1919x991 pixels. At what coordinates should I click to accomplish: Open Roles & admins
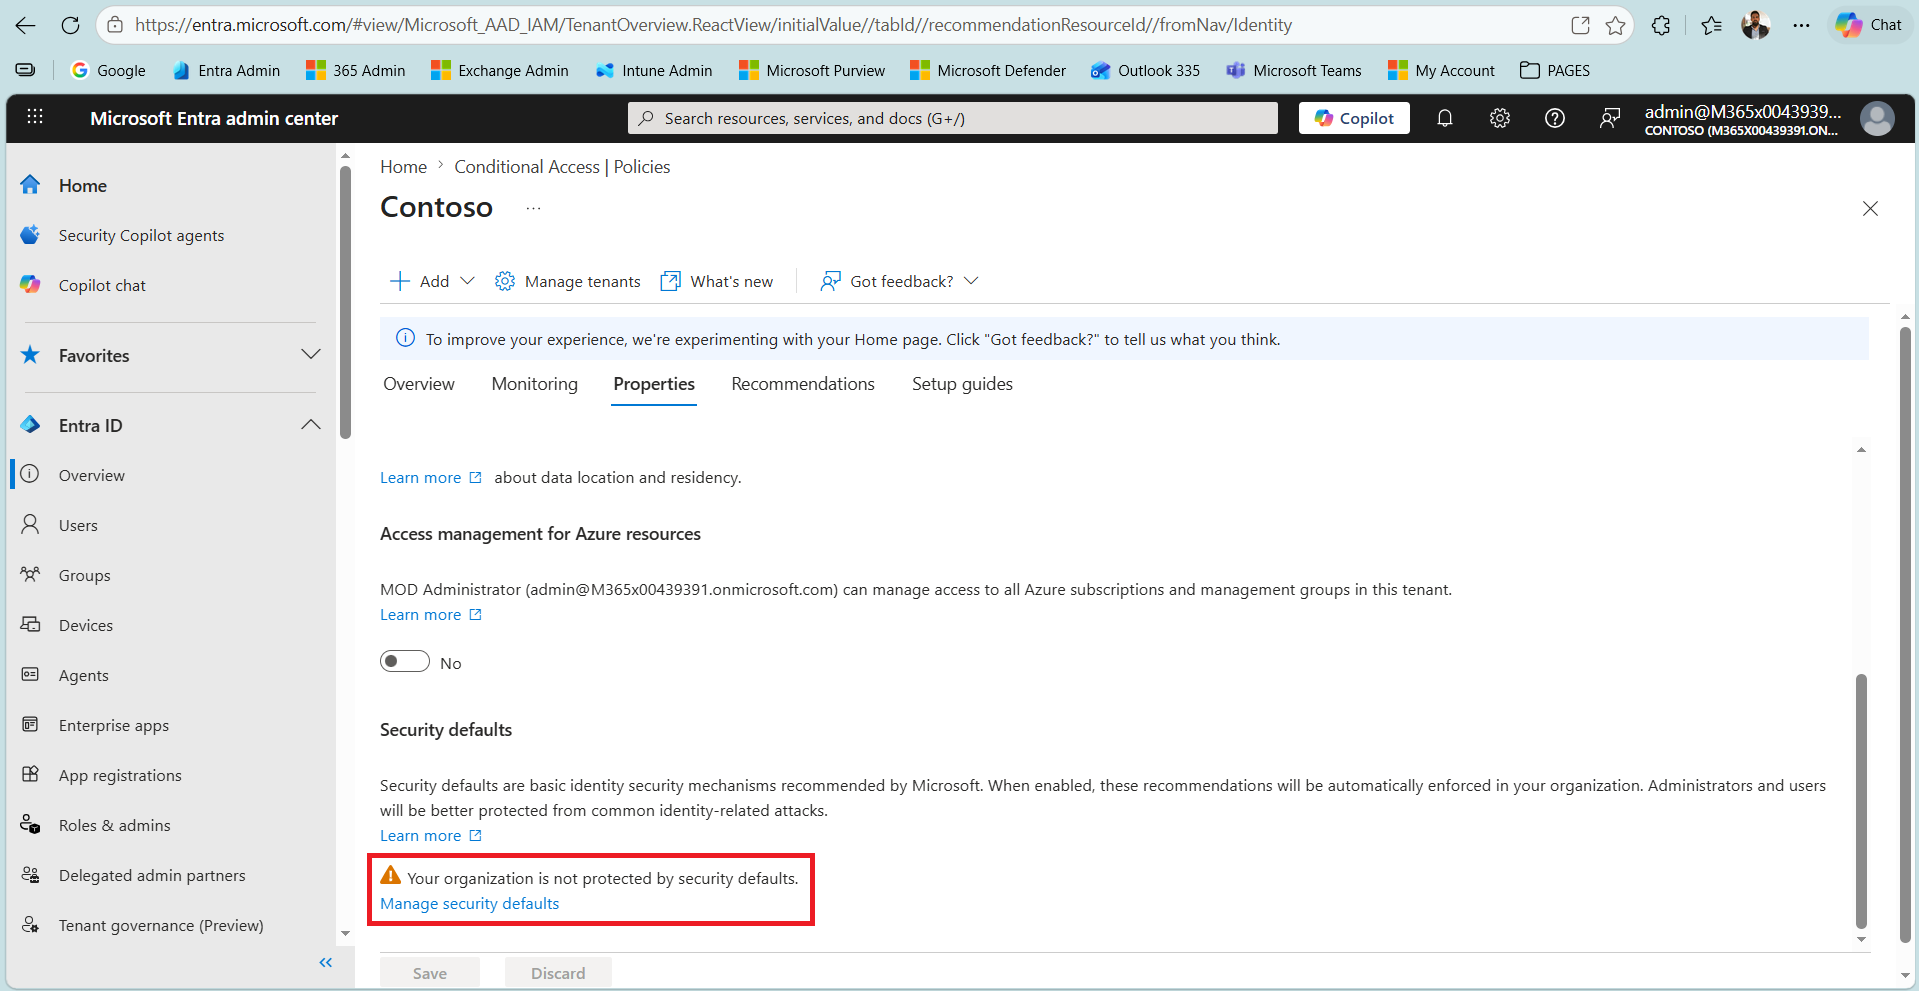(x=114, y=825)
